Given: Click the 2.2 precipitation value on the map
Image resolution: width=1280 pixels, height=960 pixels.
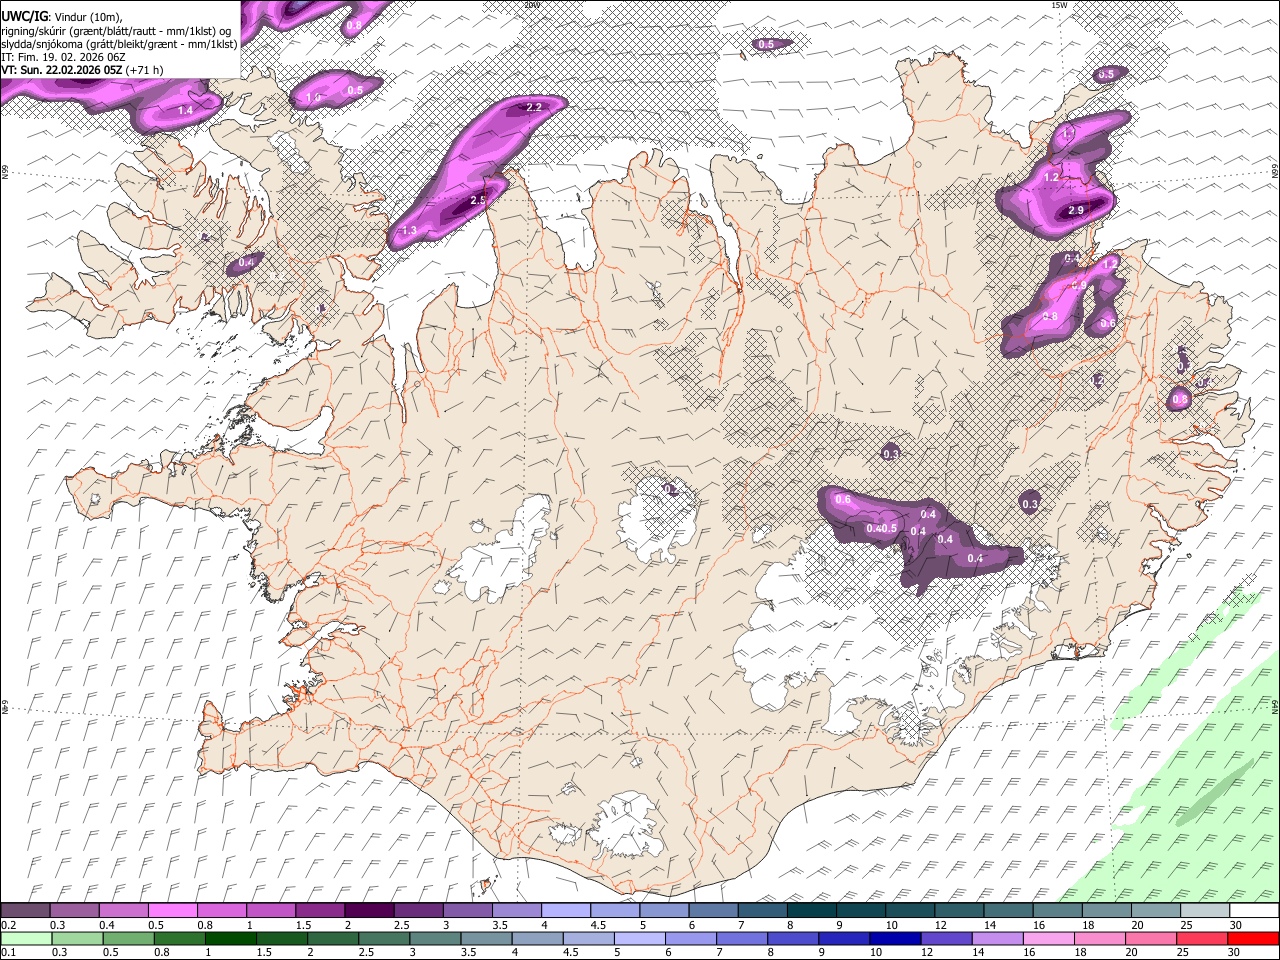Looking at the screenshot, I should tap(533, 107).
